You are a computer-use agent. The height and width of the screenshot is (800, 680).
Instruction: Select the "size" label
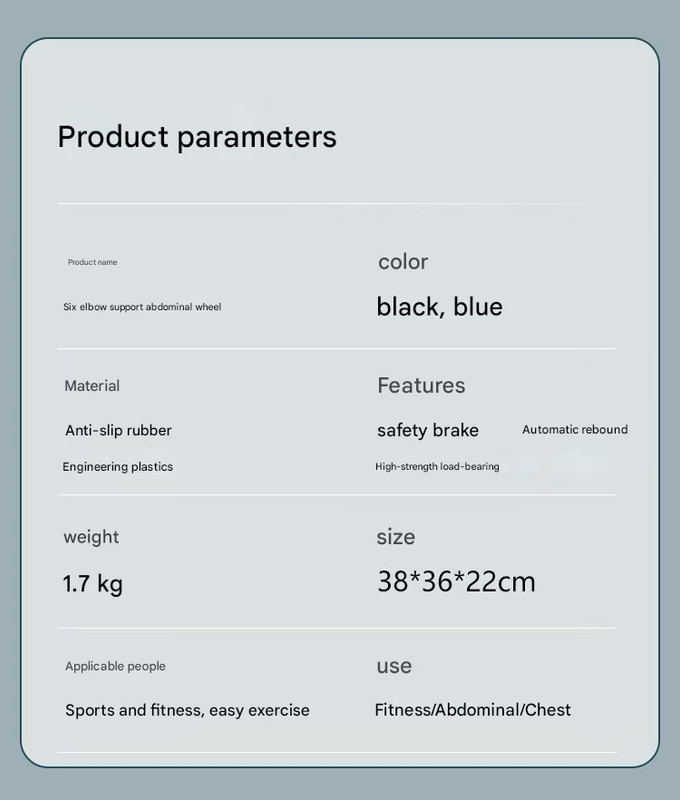396,537
